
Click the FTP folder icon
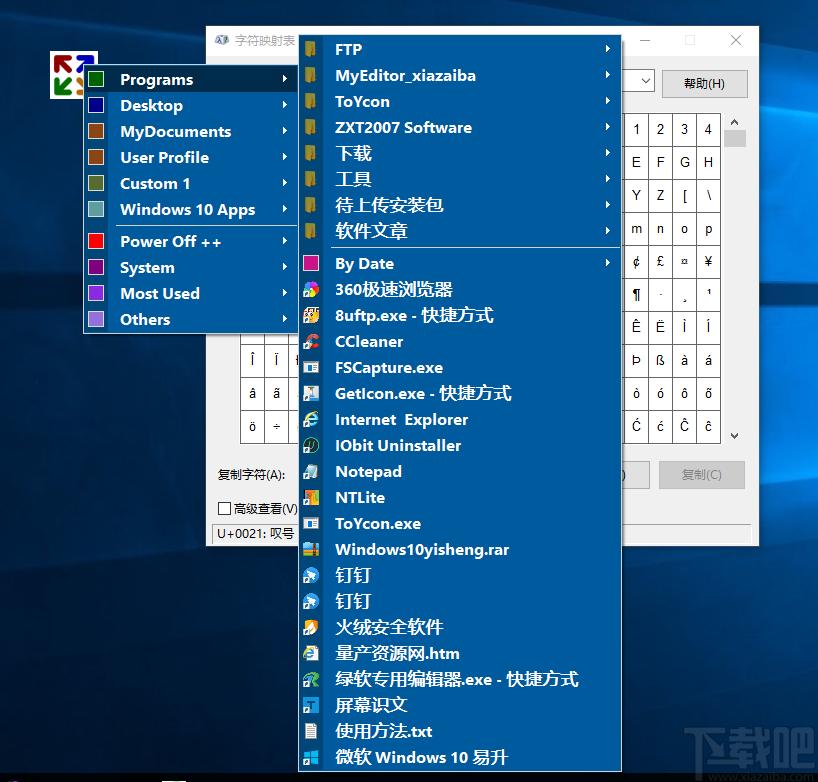(310, 50)
